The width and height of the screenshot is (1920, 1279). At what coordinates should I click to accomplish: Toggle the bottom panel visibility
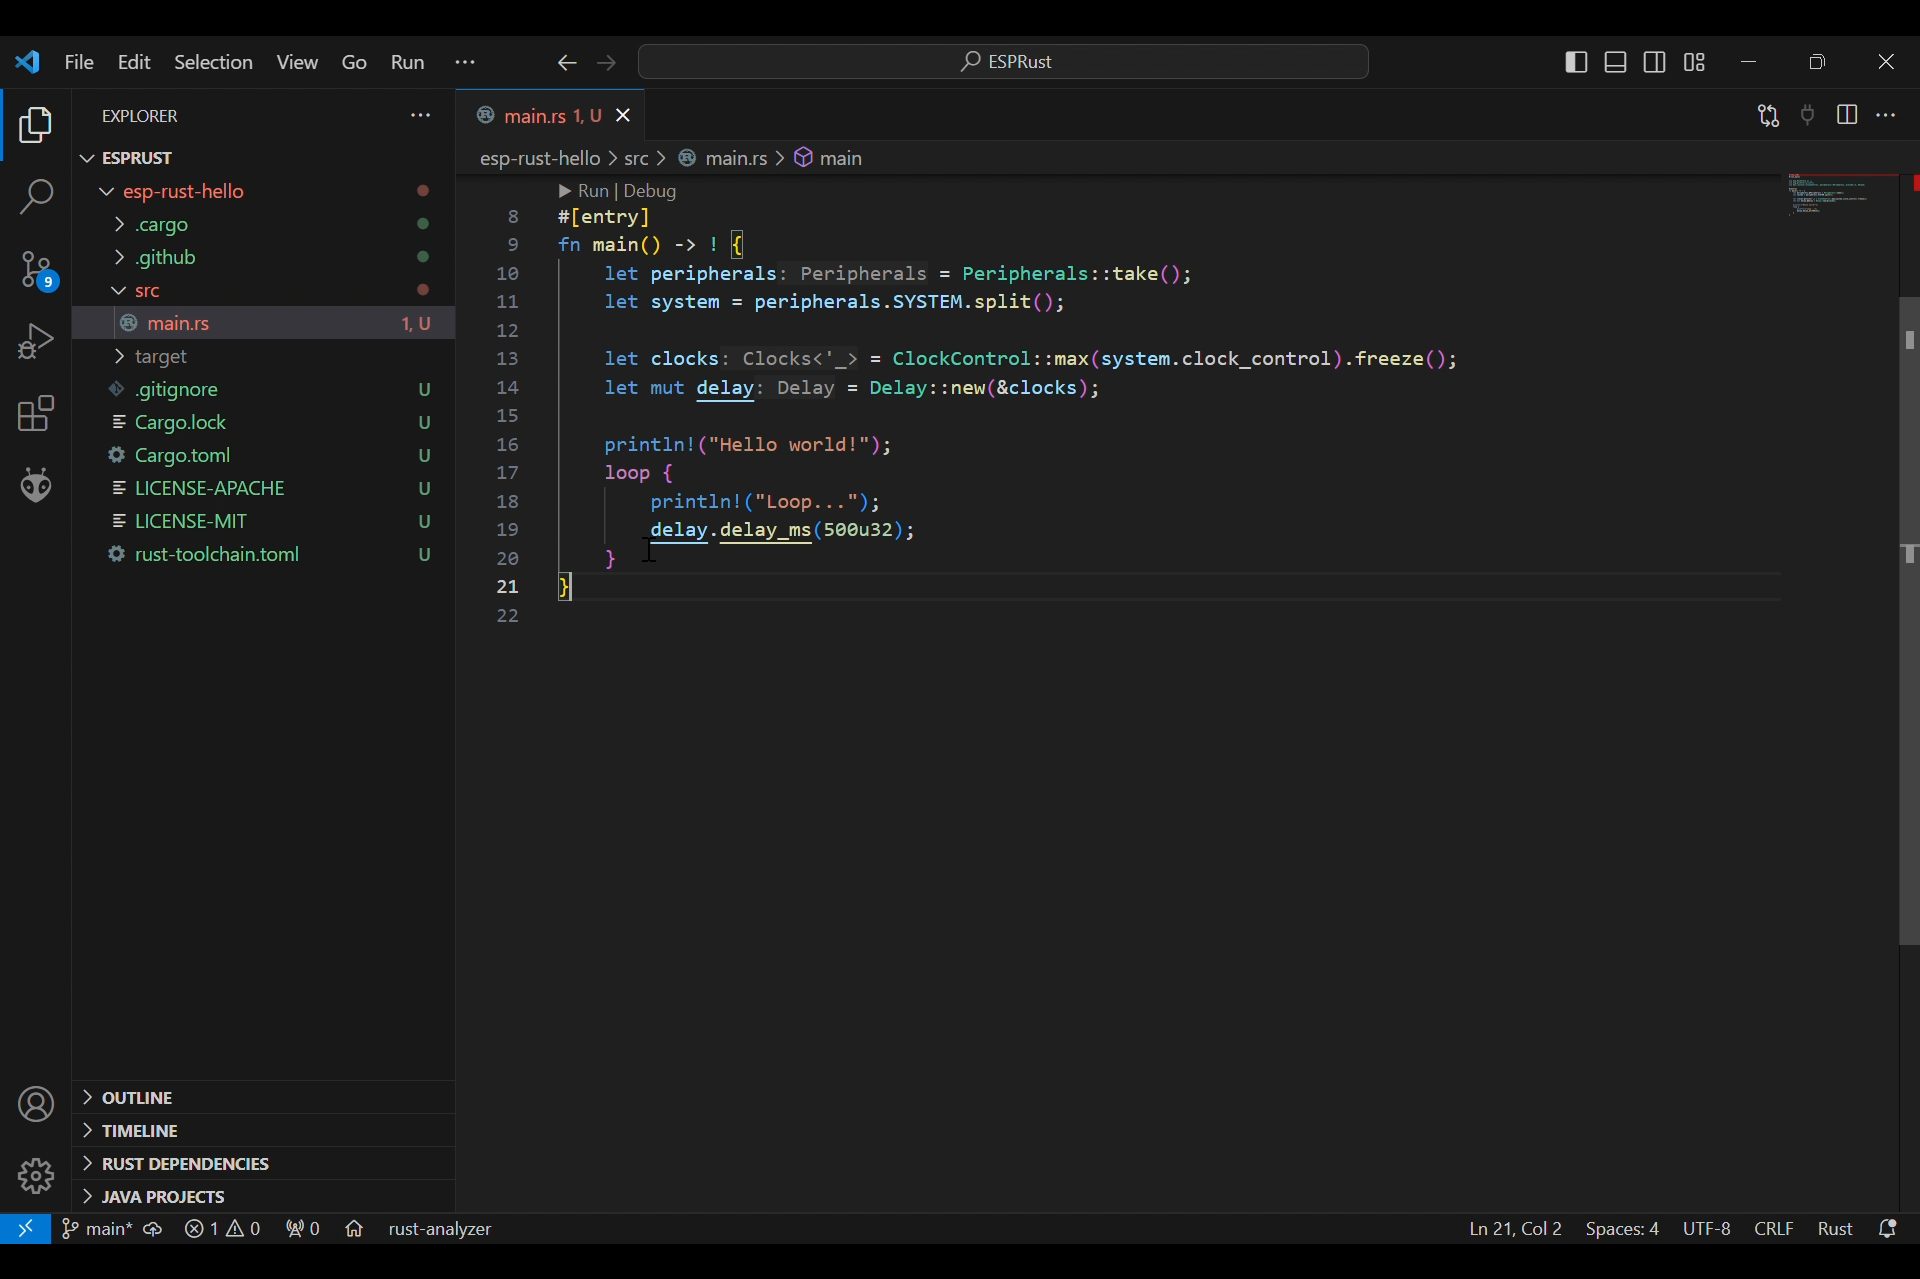[1615, 62]
